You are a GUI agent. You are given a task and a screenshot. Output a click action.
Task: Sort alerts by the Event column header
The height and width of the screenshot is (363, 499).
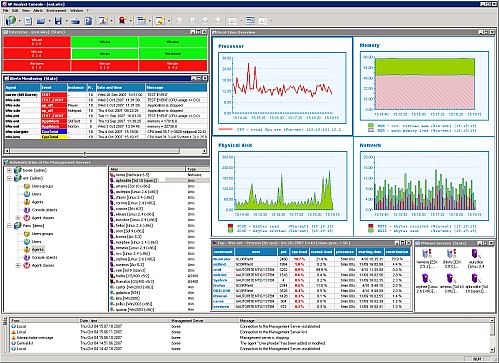pos(54,87)
